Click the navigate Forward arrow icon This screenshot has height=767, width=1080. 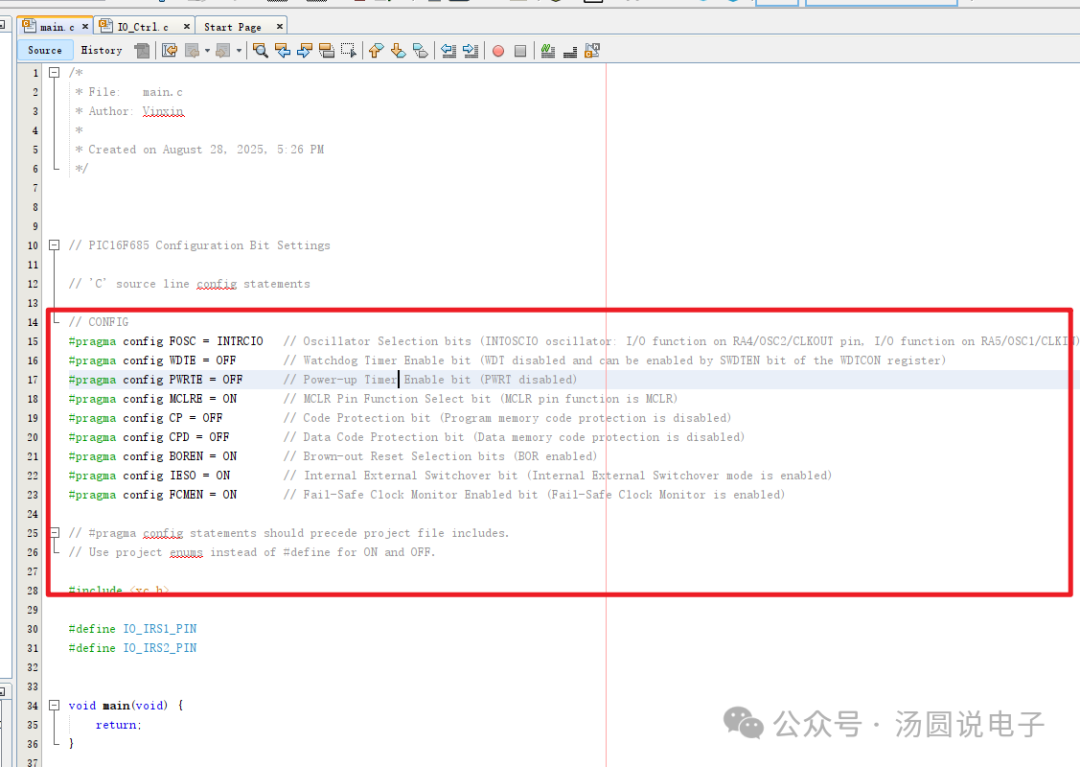223,50
